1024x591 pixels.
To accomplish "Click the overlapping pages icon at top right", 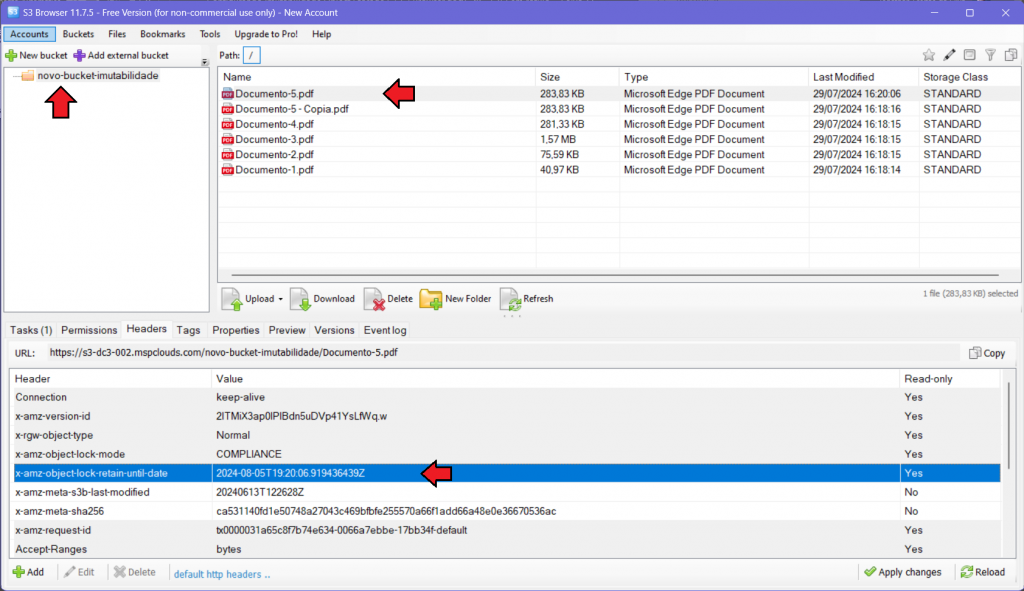I will tap(1011, 56).
